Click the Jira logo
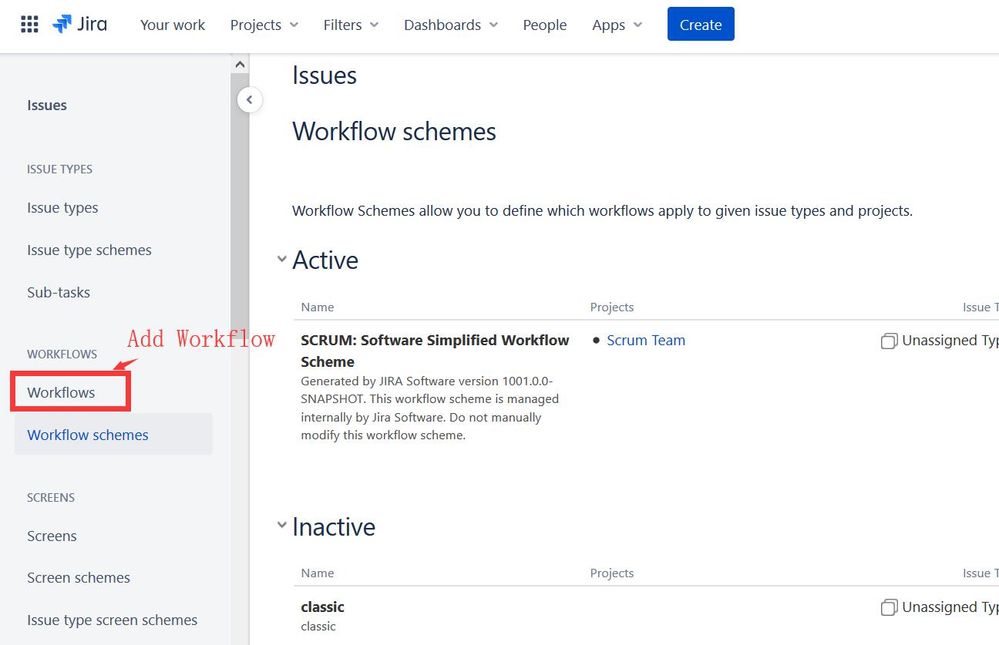The width and height of the screenshot is (999, 645). [80, 24]
